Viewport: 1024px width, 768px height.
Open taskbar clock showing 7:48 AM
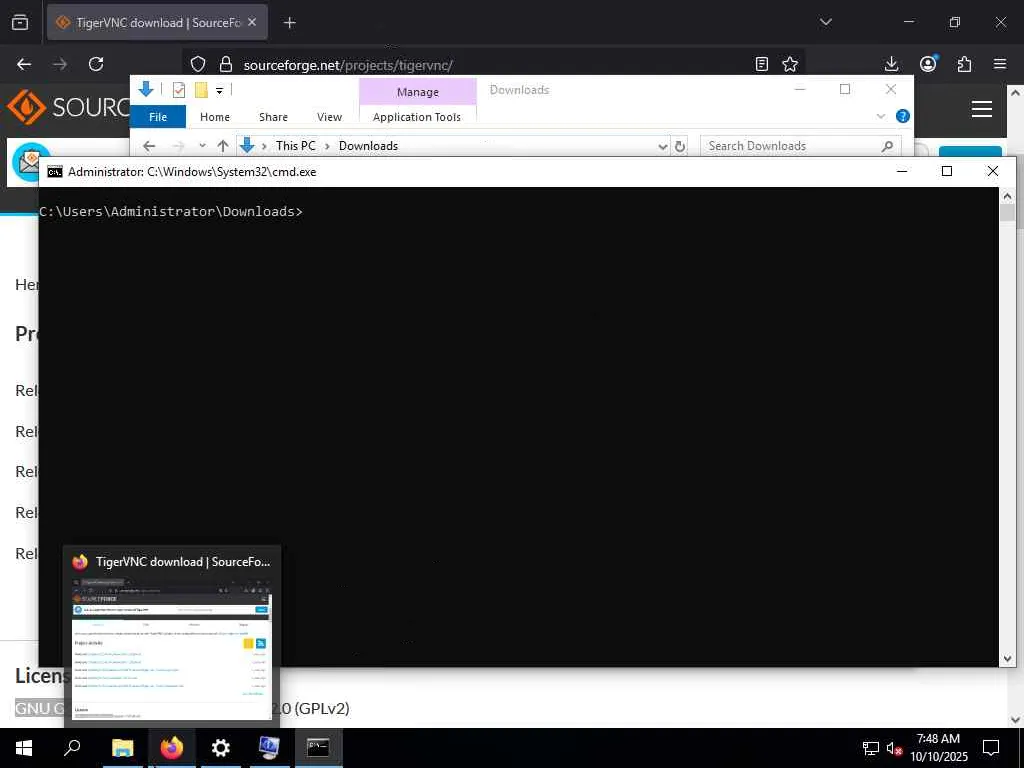[x=938, y=748]
